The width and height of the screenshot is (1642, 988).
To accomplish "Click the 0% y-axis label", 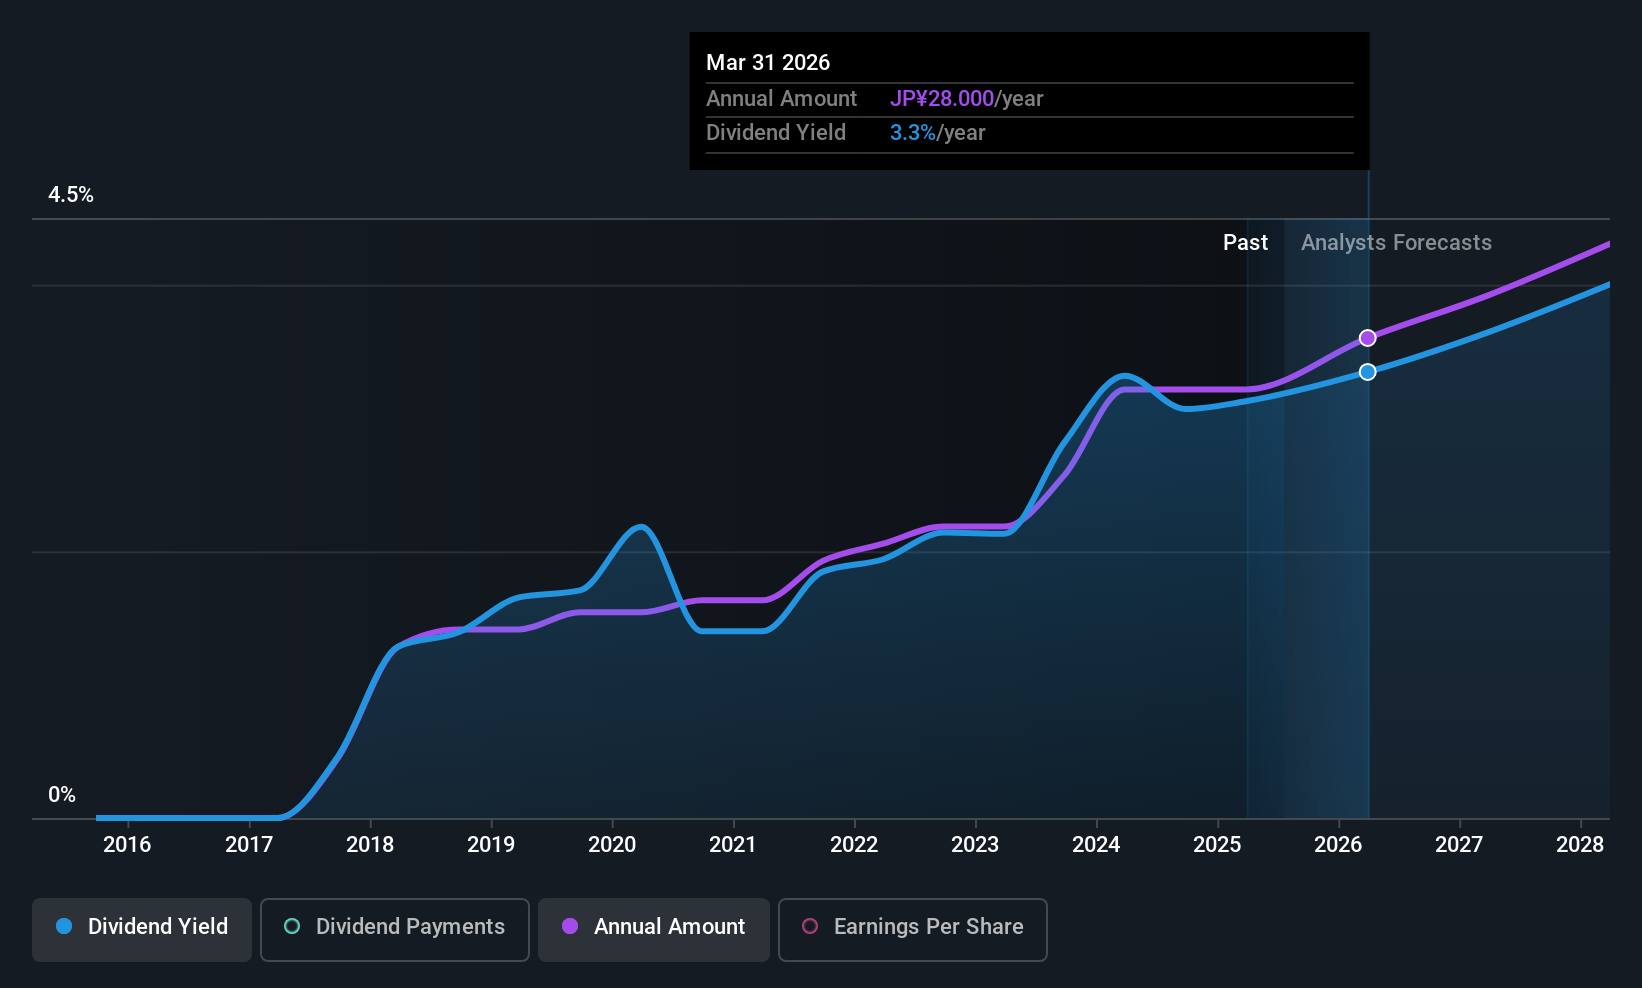I will point(62,795).
